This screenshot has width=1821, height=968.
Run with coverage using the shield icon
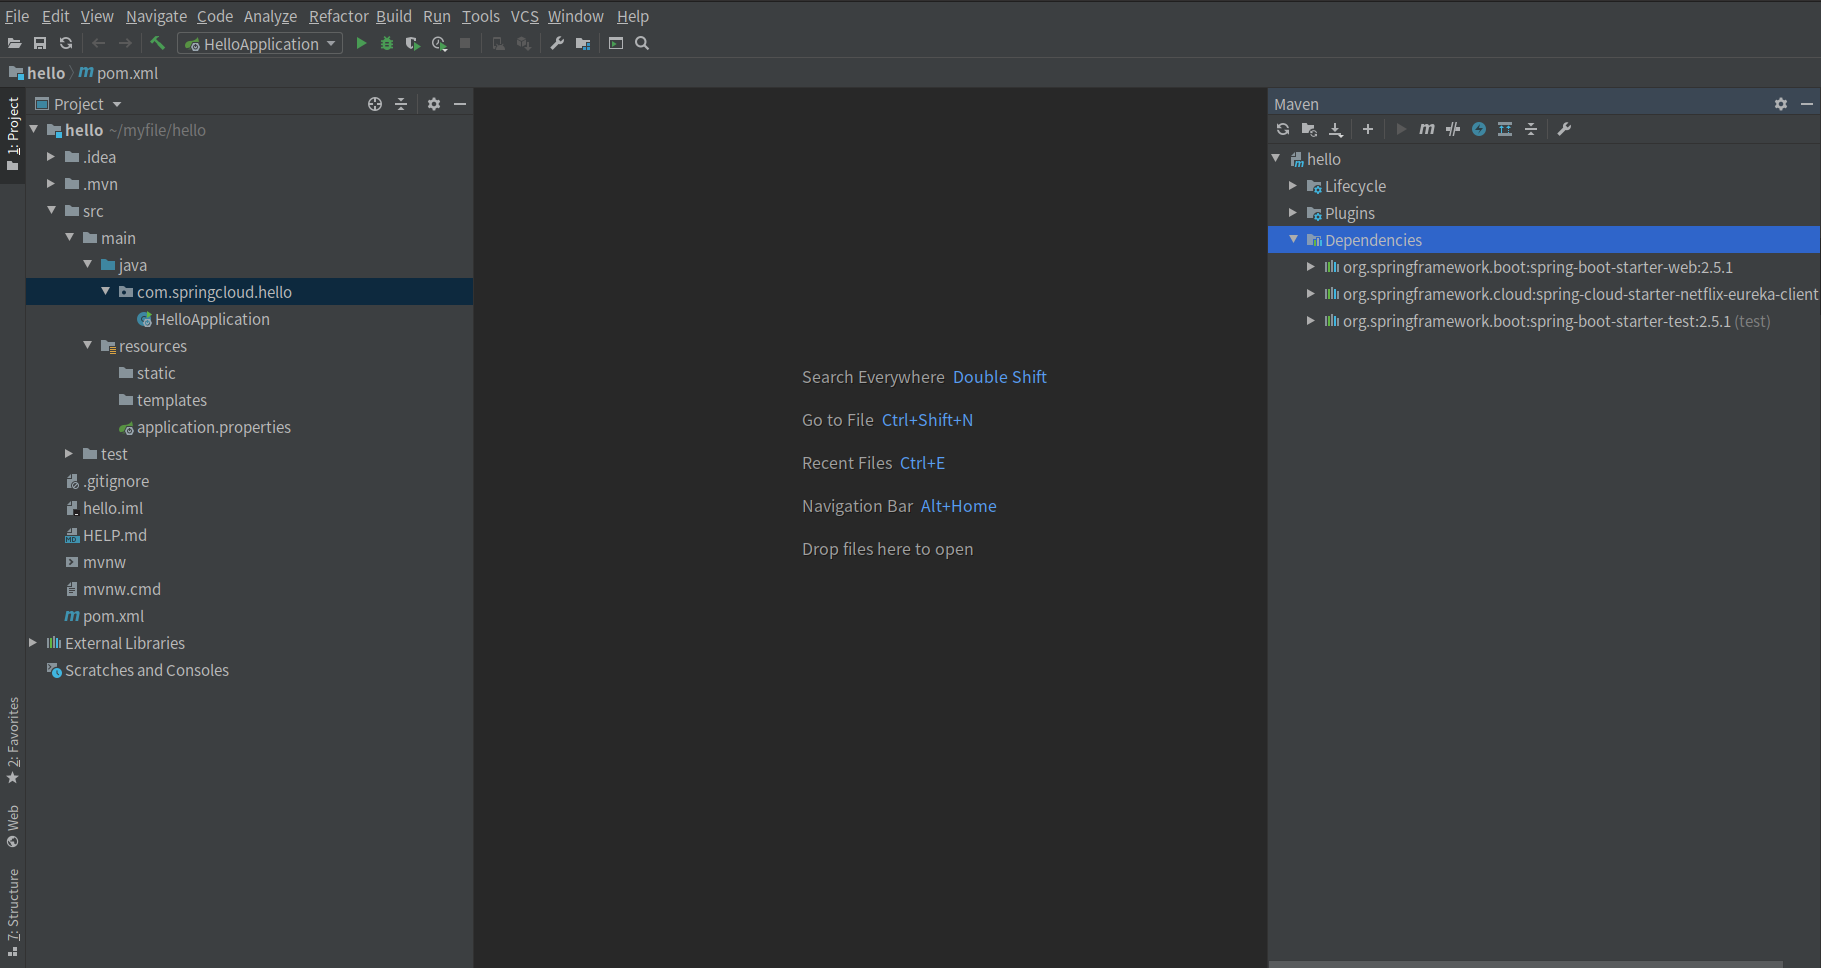(x=412, y=44)
